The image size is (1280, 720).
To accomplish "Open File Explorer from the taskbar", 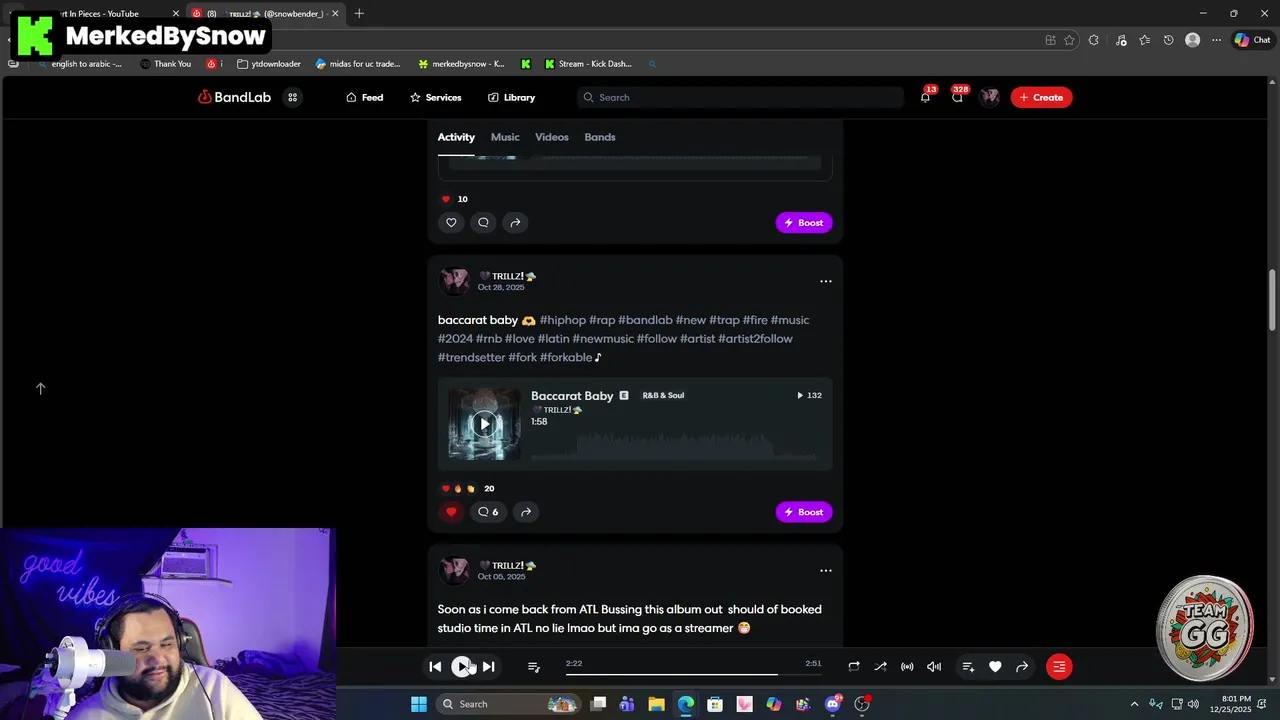I will 656,704.
